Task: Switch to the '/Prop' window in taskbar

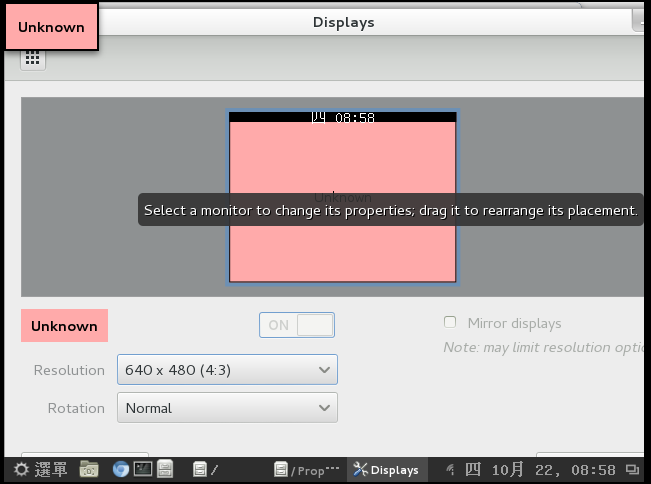Action: (306, 470)
